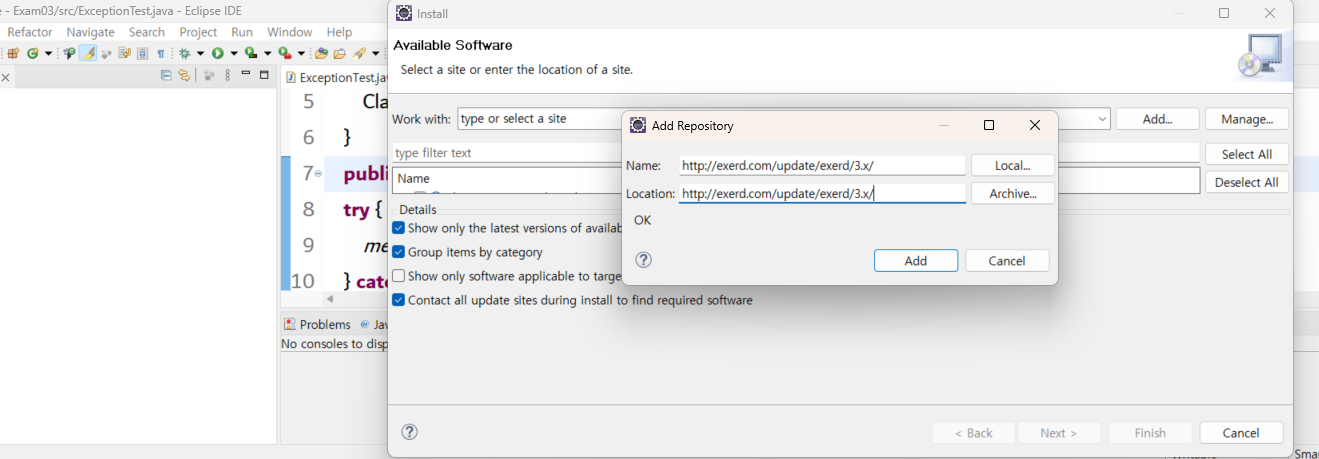Open the Project menu

[x=198, y=32]
